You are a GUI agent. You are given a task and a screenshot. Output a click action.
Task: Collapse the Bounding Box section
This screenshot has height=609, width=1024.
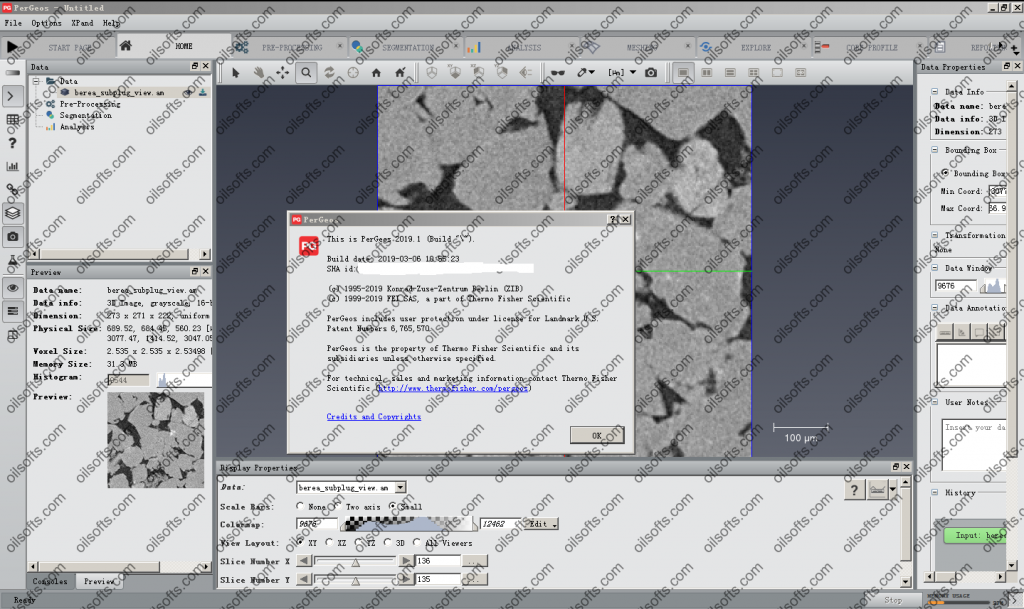pos(935,150)
